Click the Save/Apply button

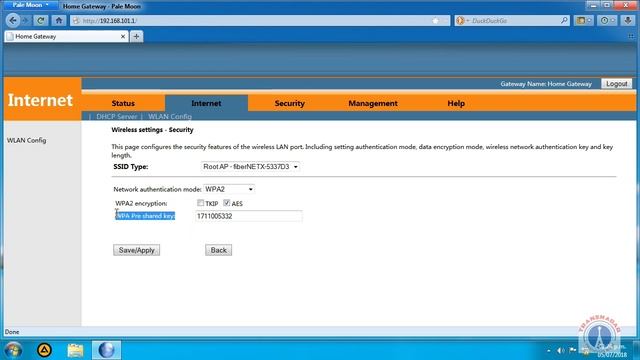tap(136, 250)
